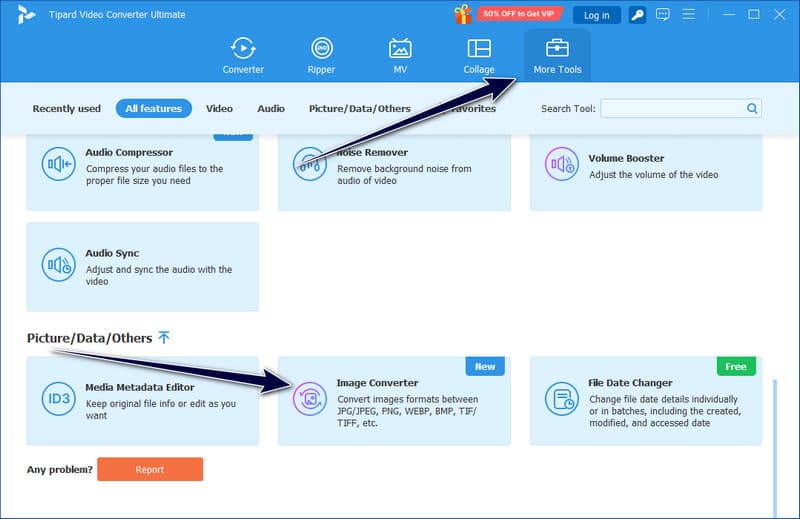The image size is (800, 519).
Task: Switch to the Picture/Data/Others filter tab
Action: tap(360, 108)
